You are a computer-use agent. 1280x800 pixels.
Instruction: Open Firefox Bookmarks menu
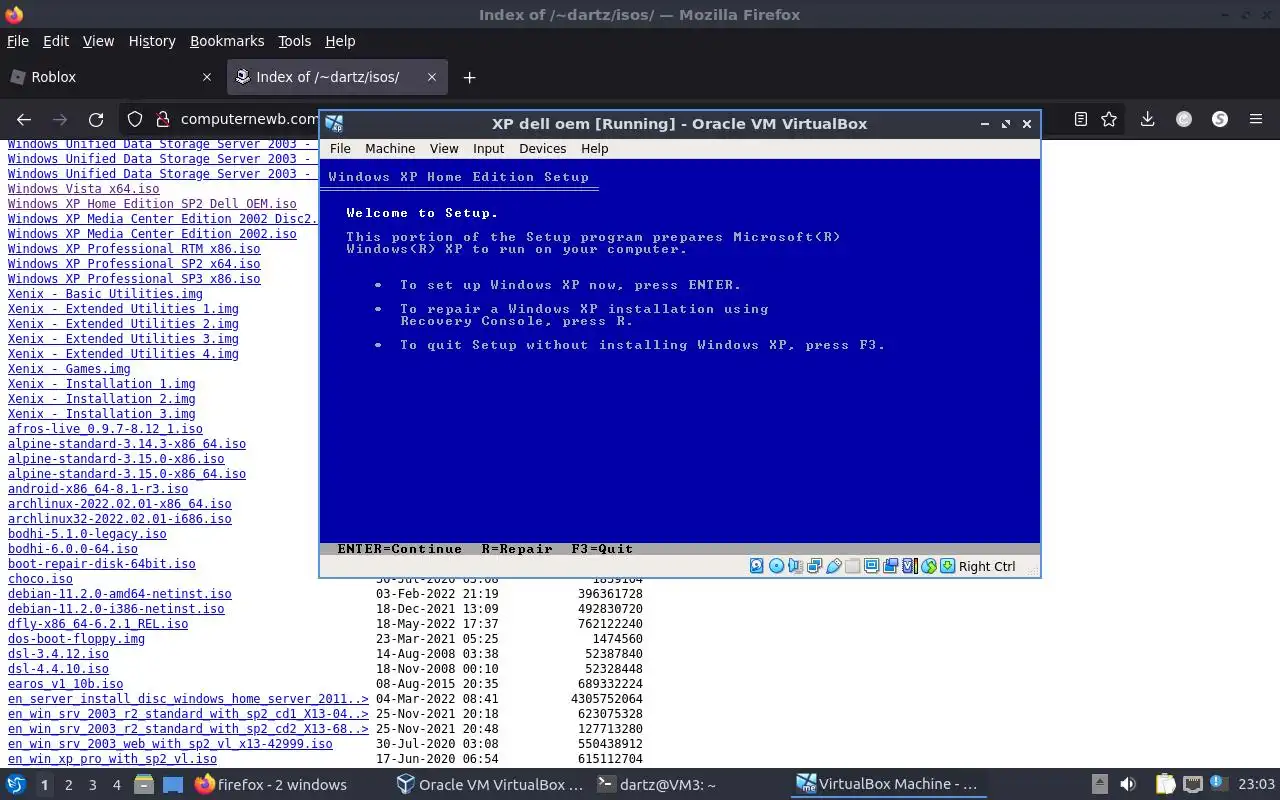227,41
